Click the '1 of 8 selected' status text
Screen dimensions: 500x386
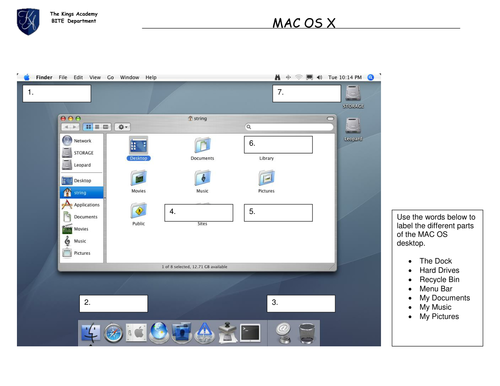coord(194,267)
